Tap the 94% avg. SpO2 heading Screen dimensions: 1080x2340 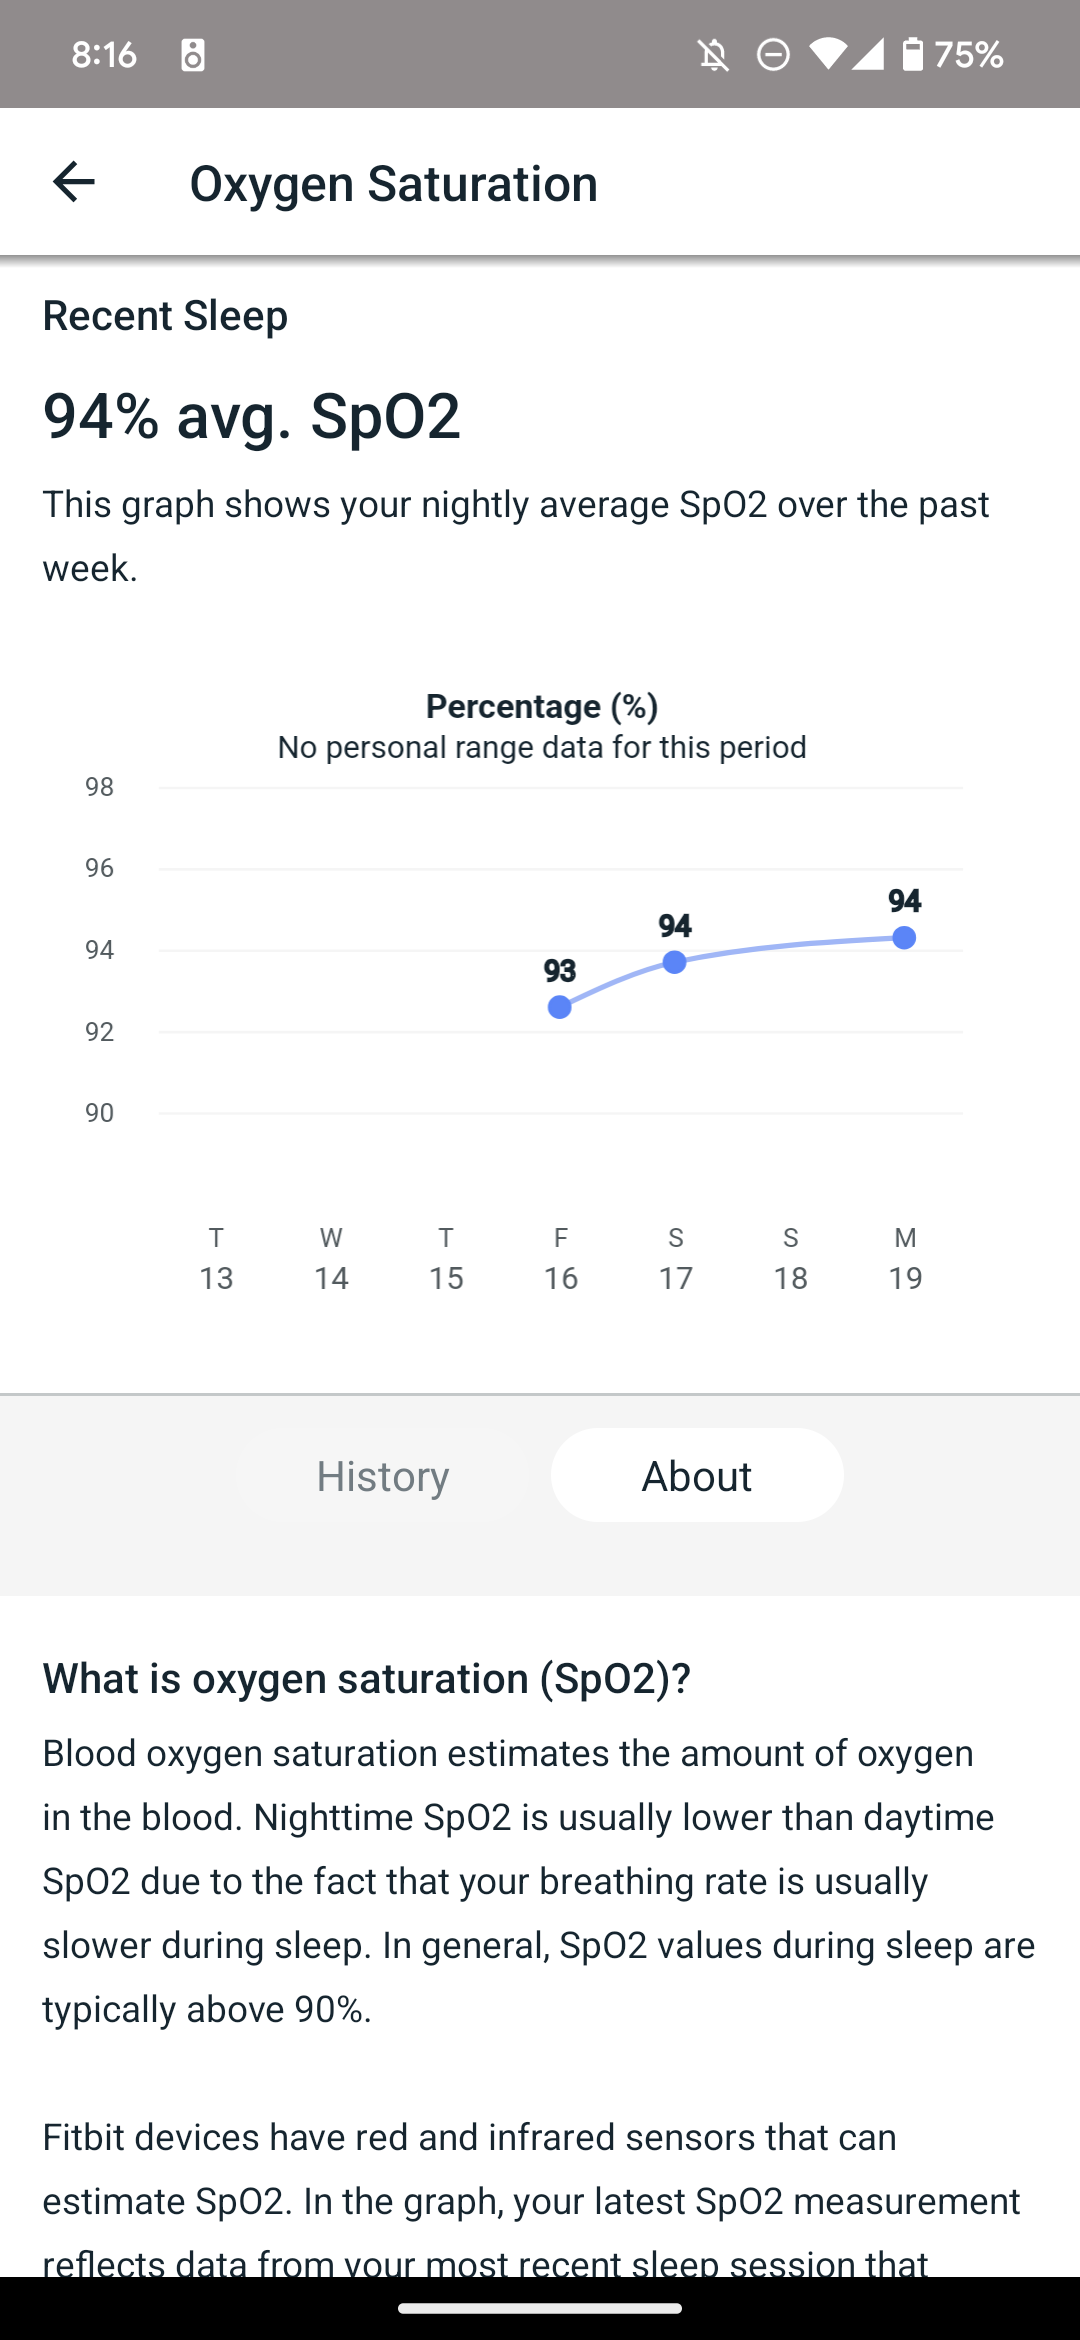pos(252,416)
